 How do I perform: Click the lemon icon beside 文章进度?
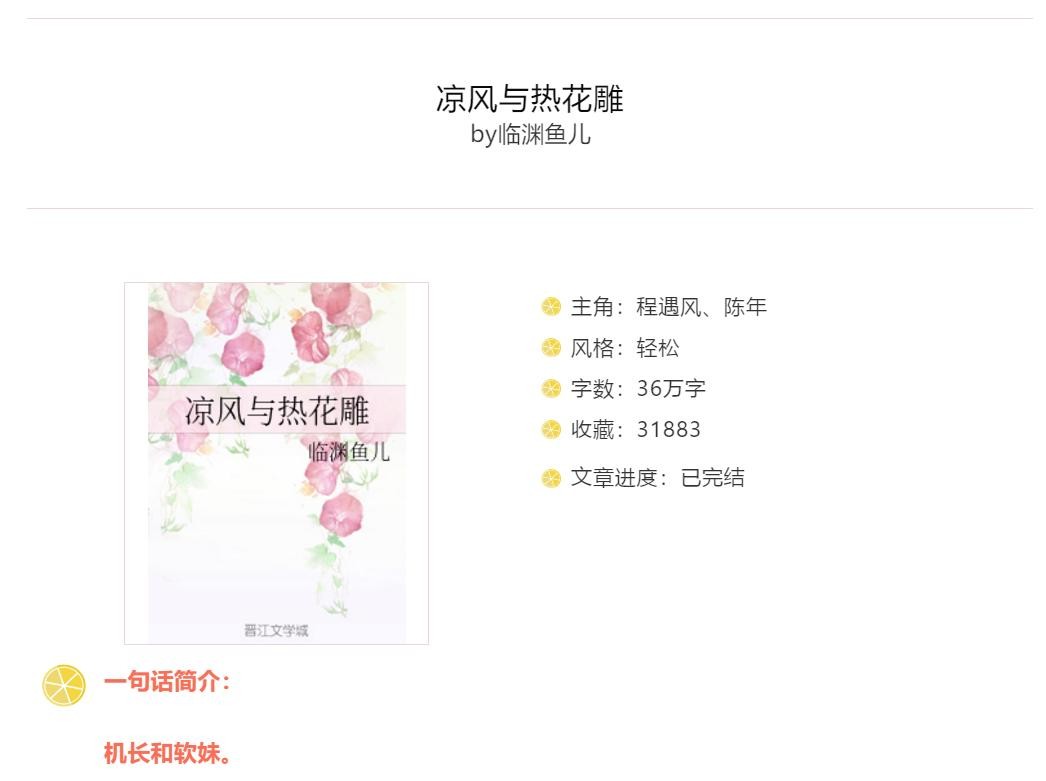pyautogui.click(x=551, y=478)
